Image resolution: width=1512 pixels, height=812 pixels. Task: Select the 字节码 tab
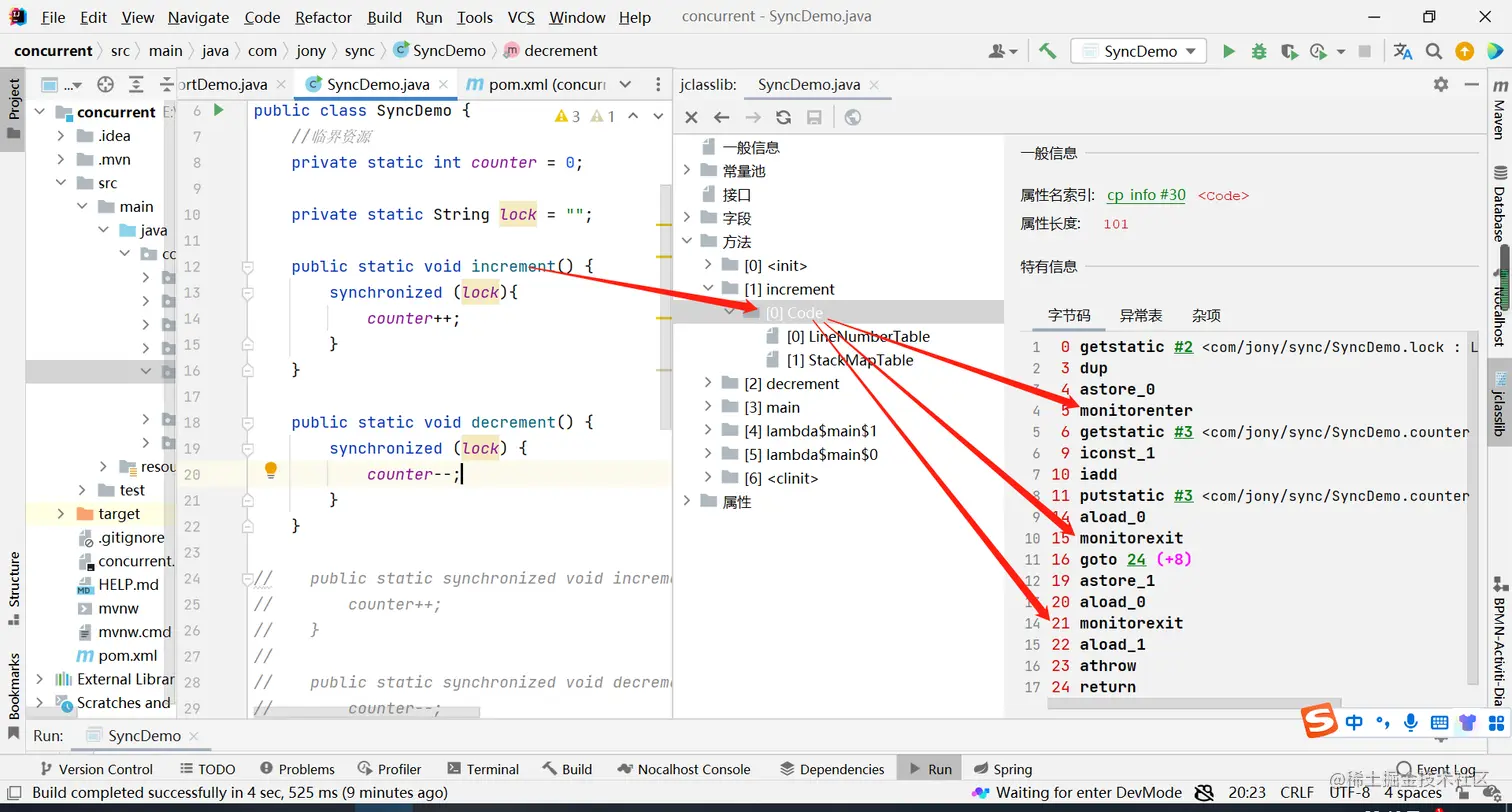[1069, 315]
